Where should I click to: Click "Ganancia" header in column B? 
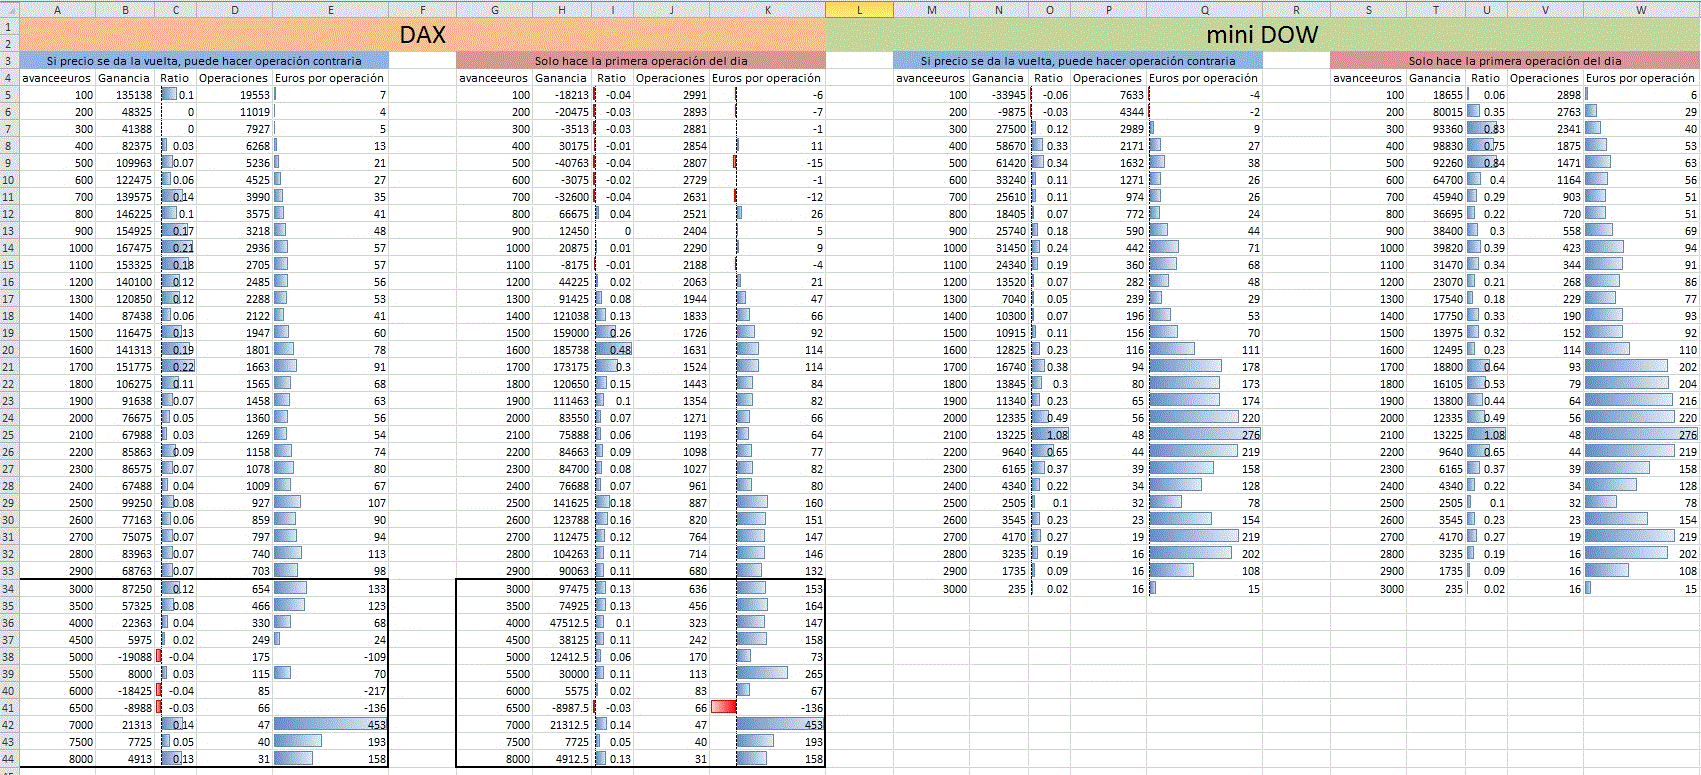pyautogui.click(x=125, y=78)
